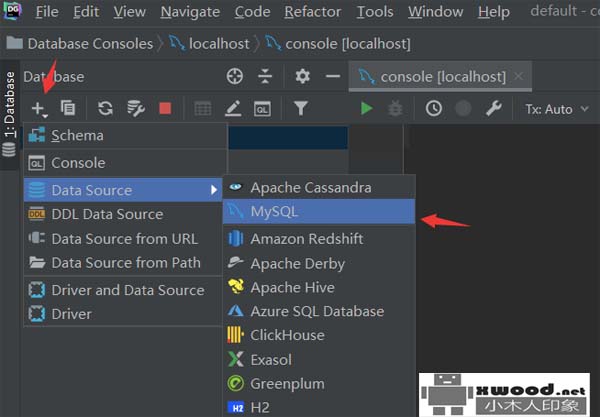Hide the Database panel with minus icon
The image size is (600, 417).
click(333, 76)
